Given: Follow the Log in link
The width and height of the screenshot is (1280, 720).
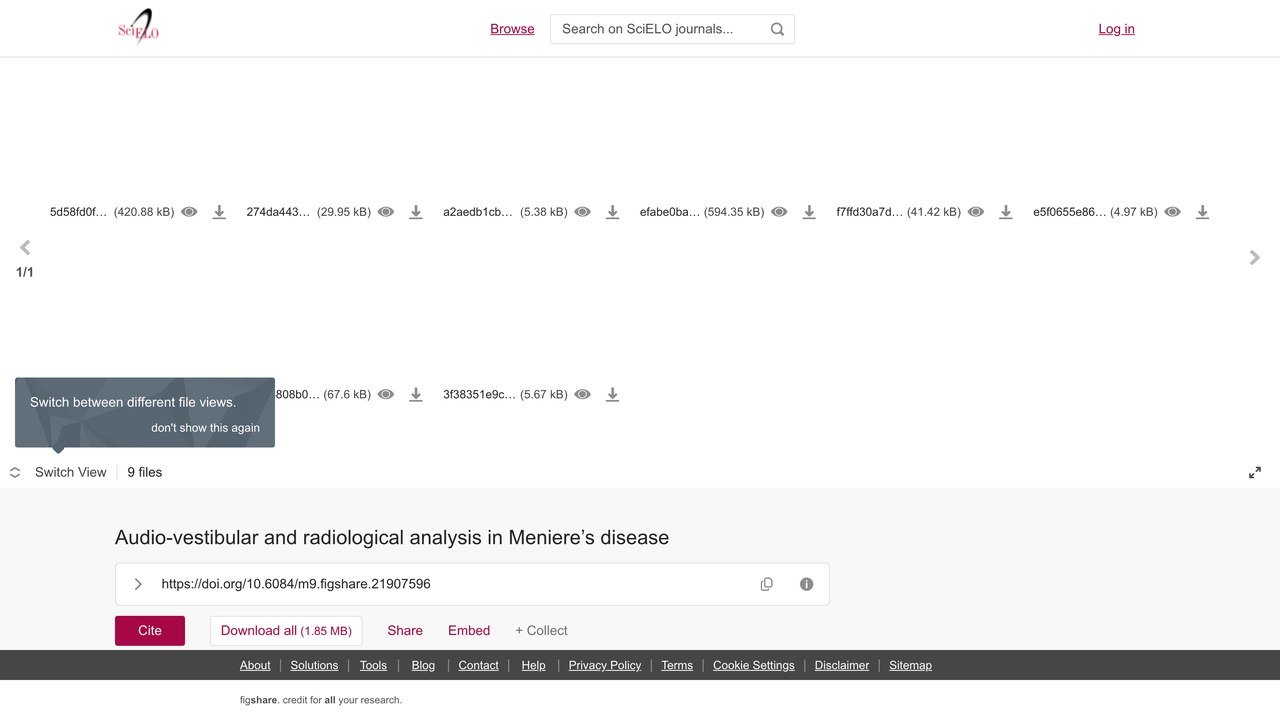Looking at the screenshot, I should coord(1116,29).
